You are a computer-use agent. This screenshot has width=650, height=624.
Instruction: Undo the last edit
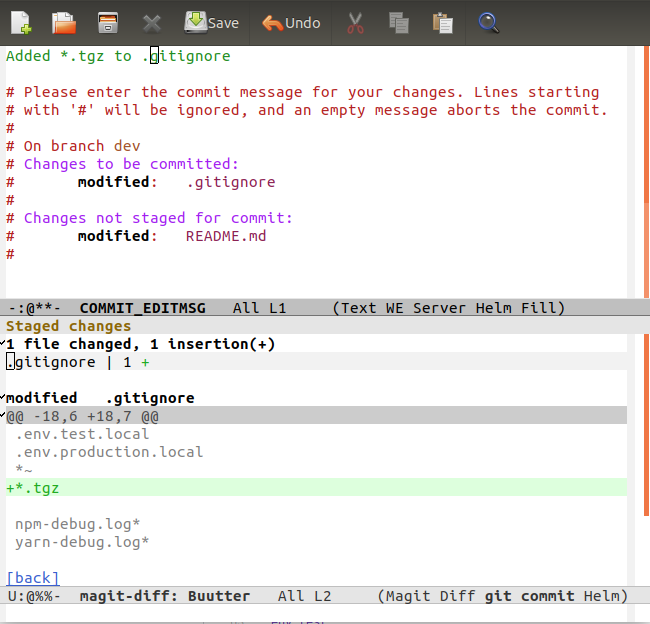(x=291, y=22)
